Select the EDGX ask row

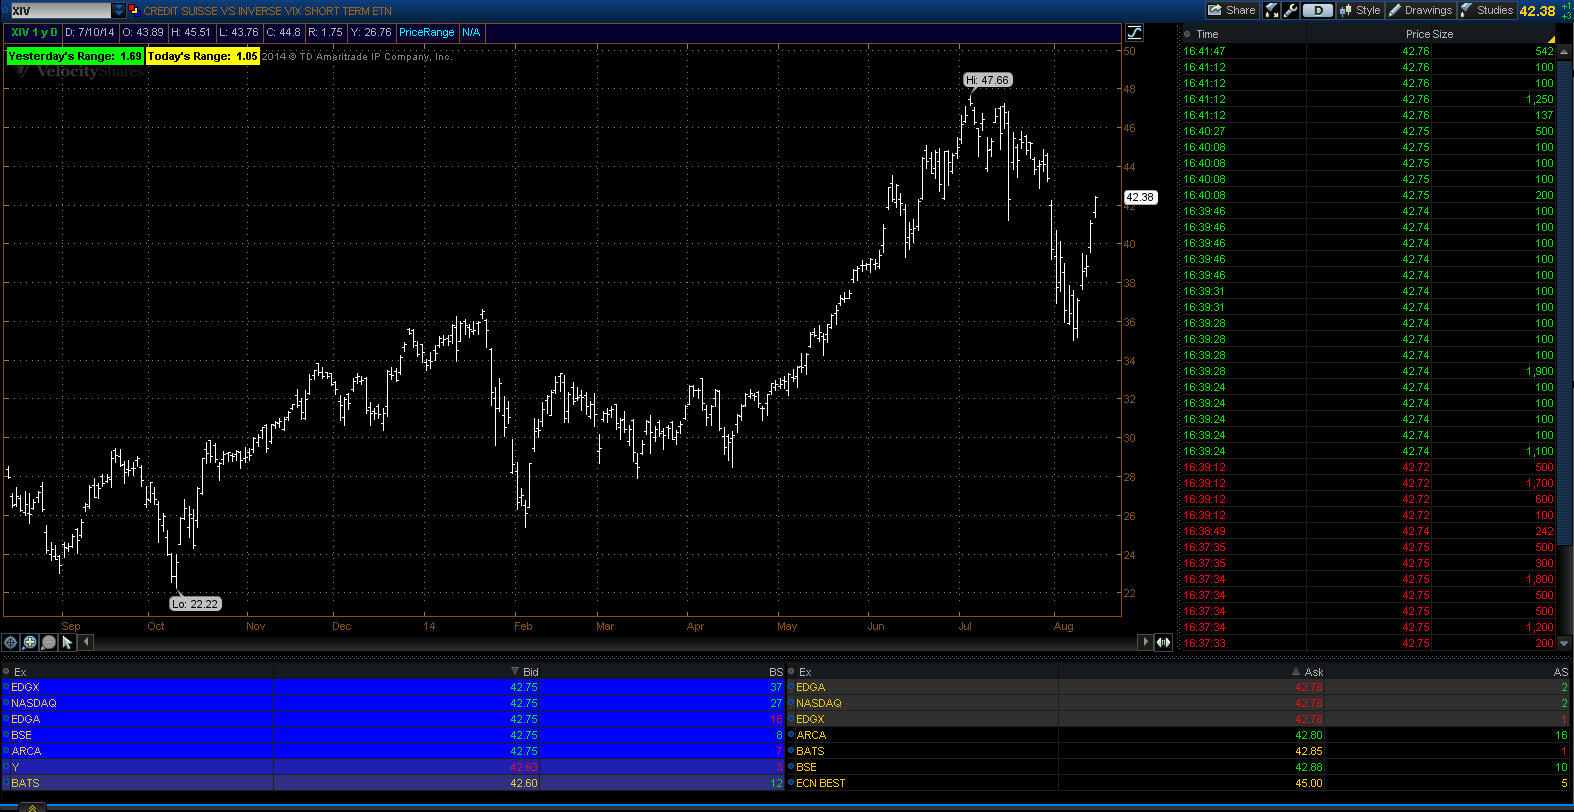[1179, 719]
